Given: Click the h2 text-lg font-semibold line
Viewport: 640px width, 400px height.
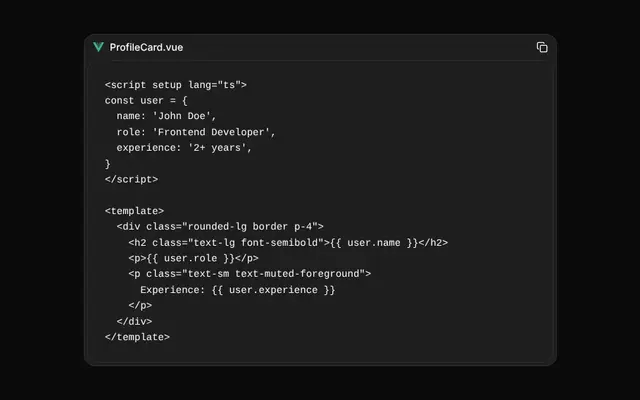Looking at the screenshot, I should click(x=288, y=243).
